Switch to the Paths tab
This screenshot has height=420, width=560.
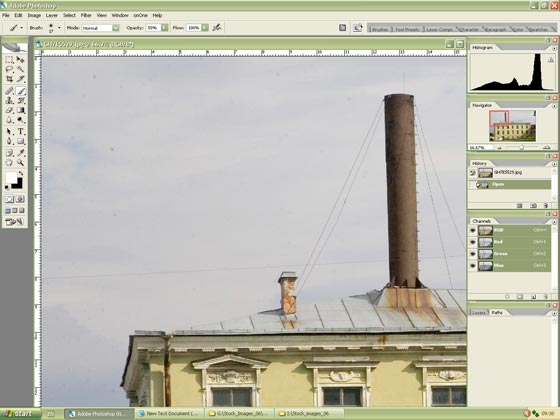point(497,312)
